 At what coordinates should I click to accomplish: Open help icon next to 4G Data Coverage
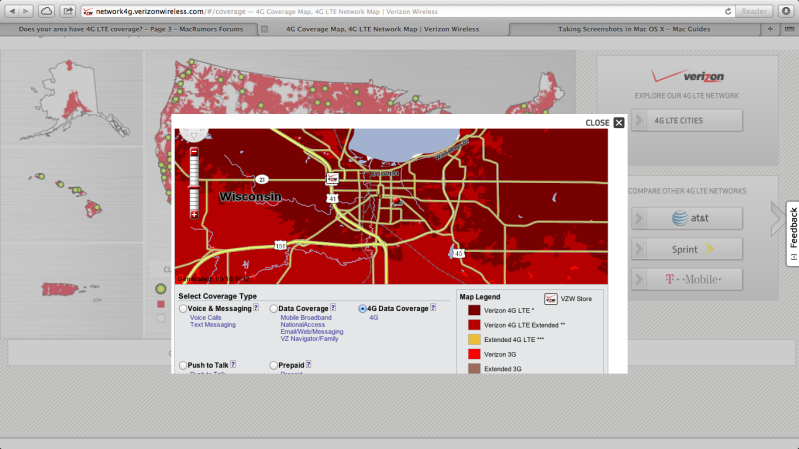433,308
